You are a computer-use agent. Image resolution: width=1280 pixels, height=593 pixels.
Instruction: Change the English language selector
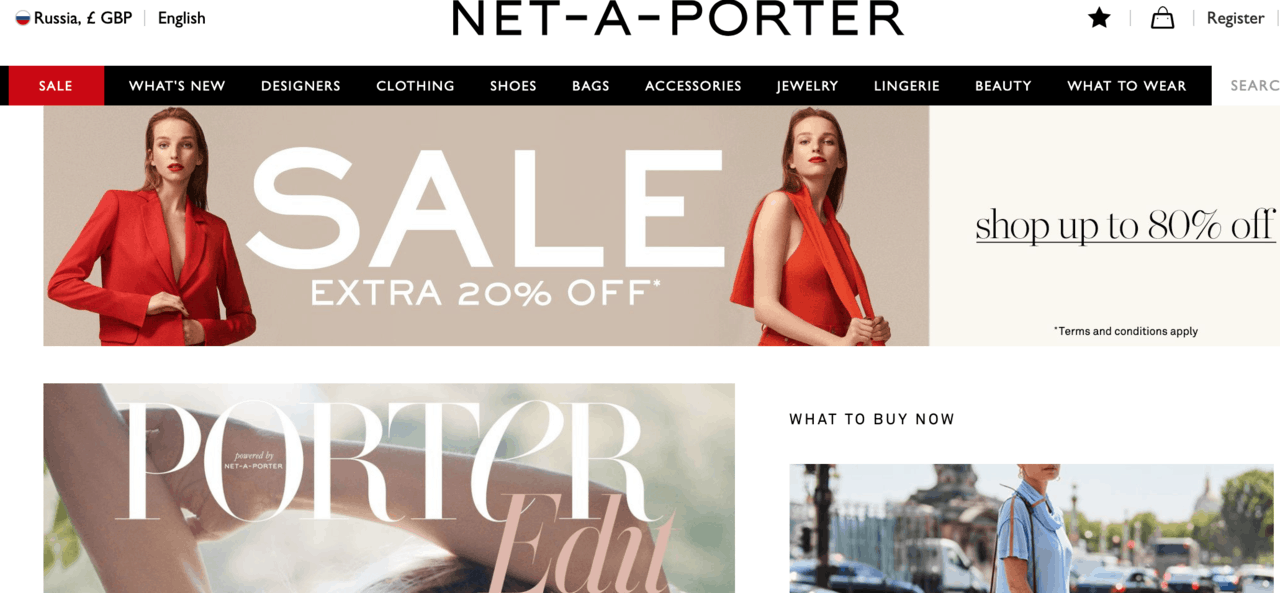181,18
